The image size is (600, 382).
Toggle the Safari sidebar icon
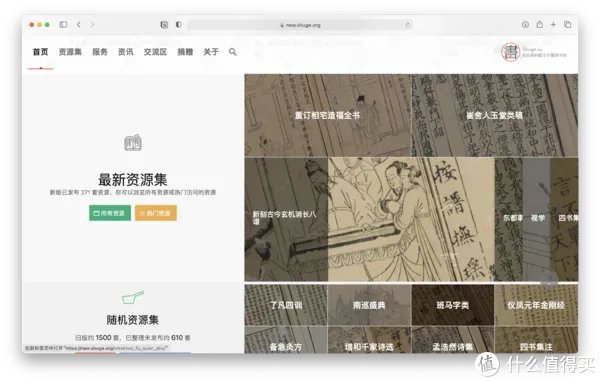[63, 24]
